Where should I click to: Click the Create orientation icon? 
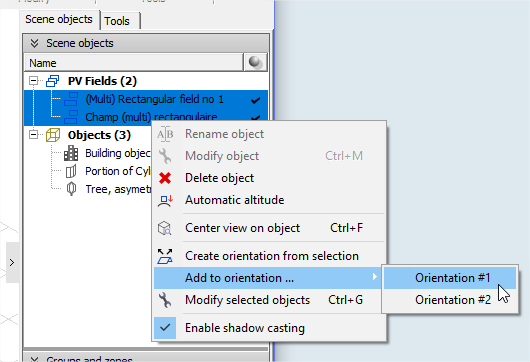coord(165,256)
